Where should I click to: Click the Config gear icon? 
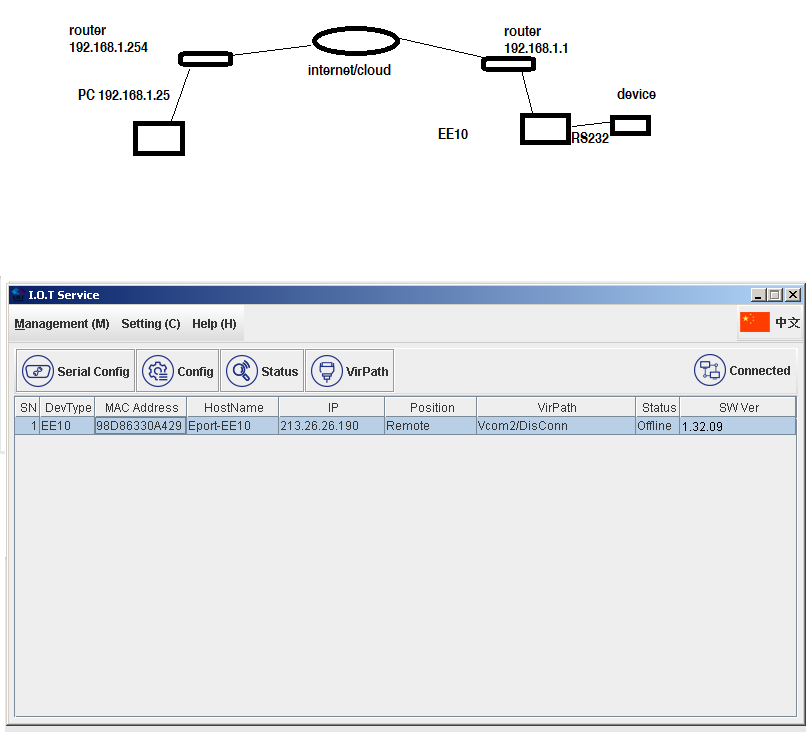[158, 371]
